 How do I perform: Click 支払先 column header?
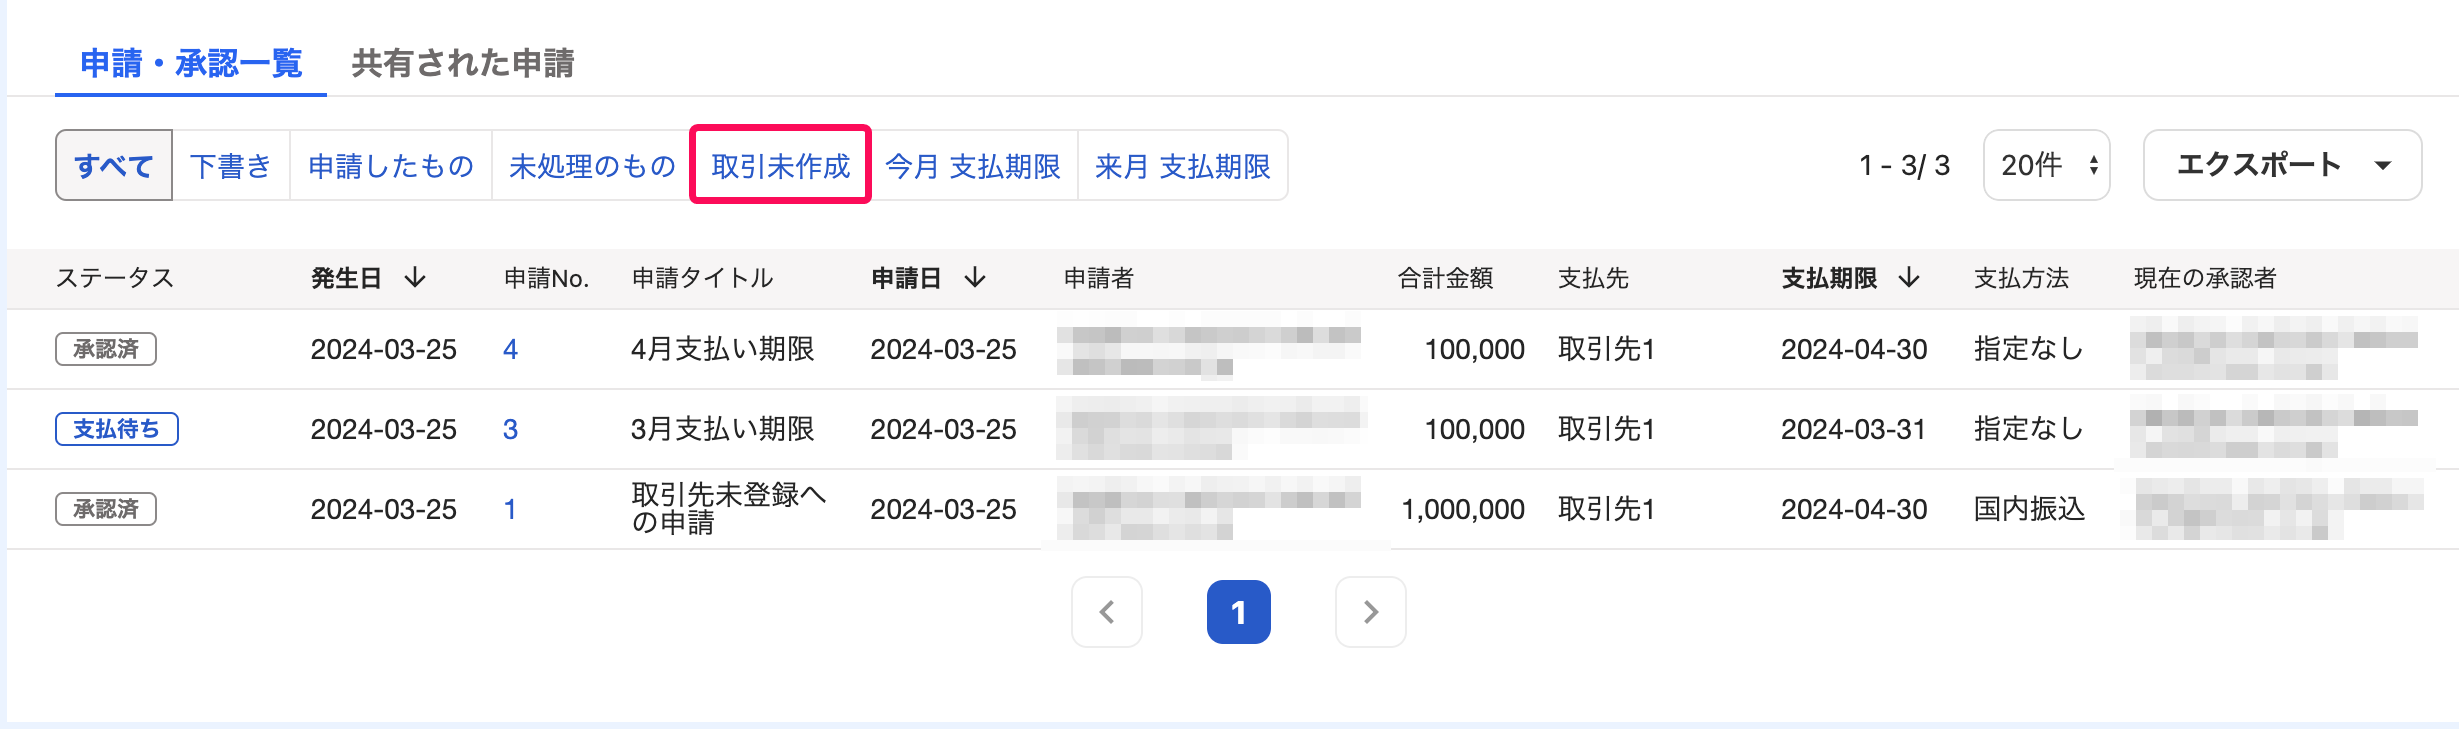click(1594, 278)
